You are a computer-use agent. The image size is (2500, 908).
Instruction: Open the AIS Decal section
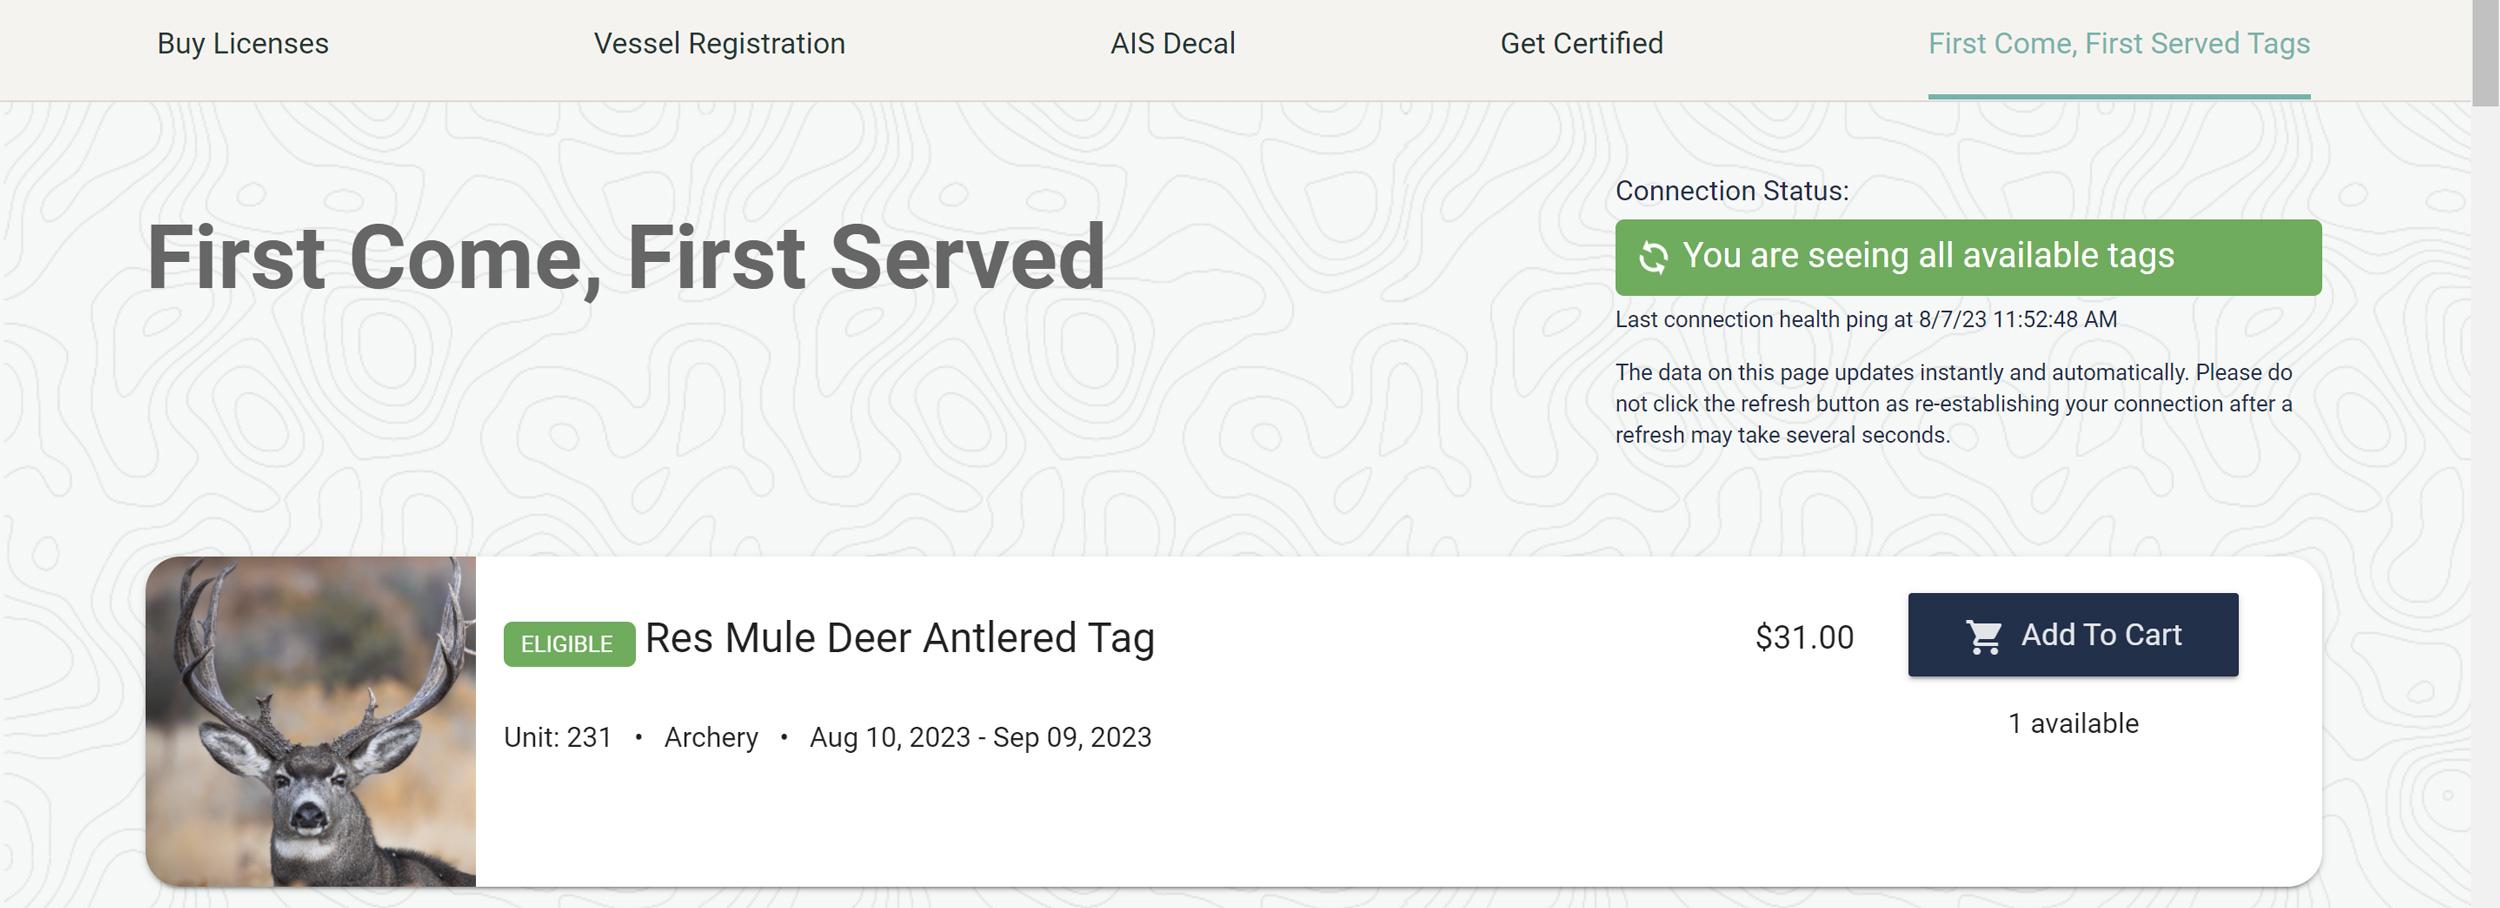click(x=1172, y=44)
